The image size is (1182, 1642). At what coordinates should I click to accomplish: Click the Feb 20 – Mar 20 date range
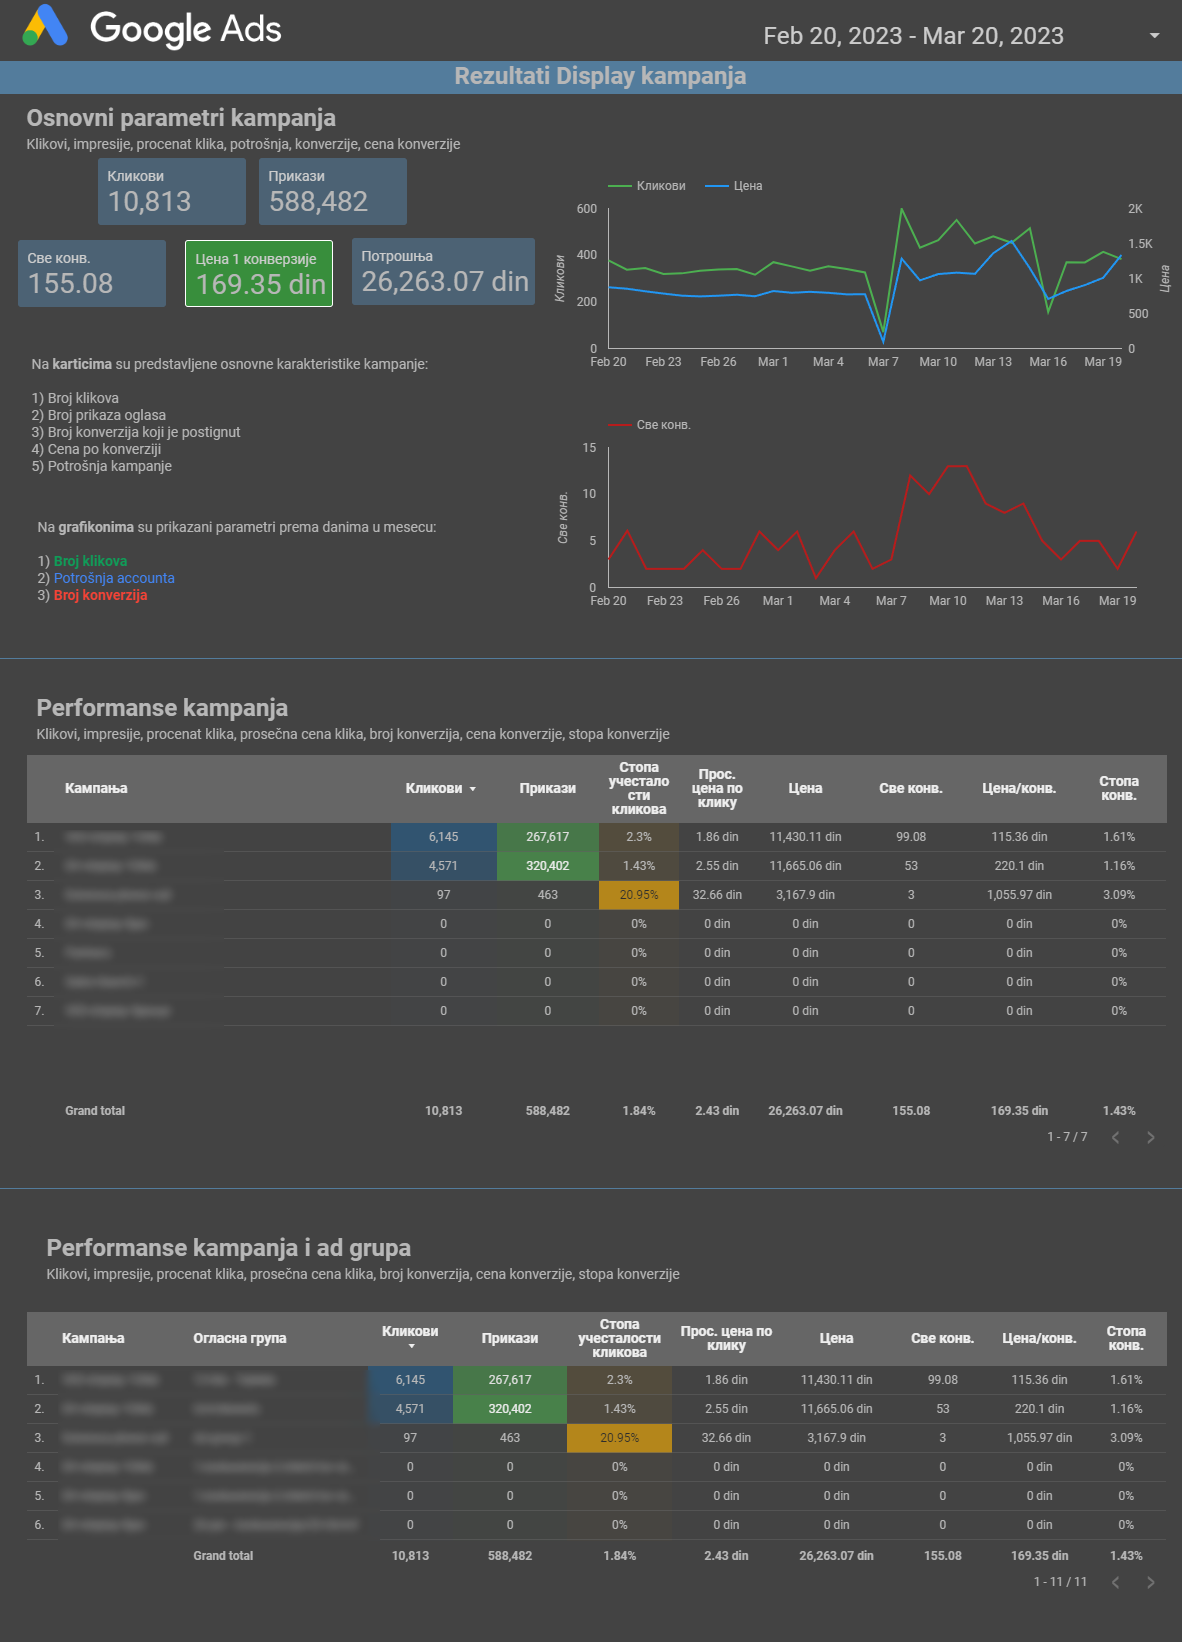pos(912,36)
